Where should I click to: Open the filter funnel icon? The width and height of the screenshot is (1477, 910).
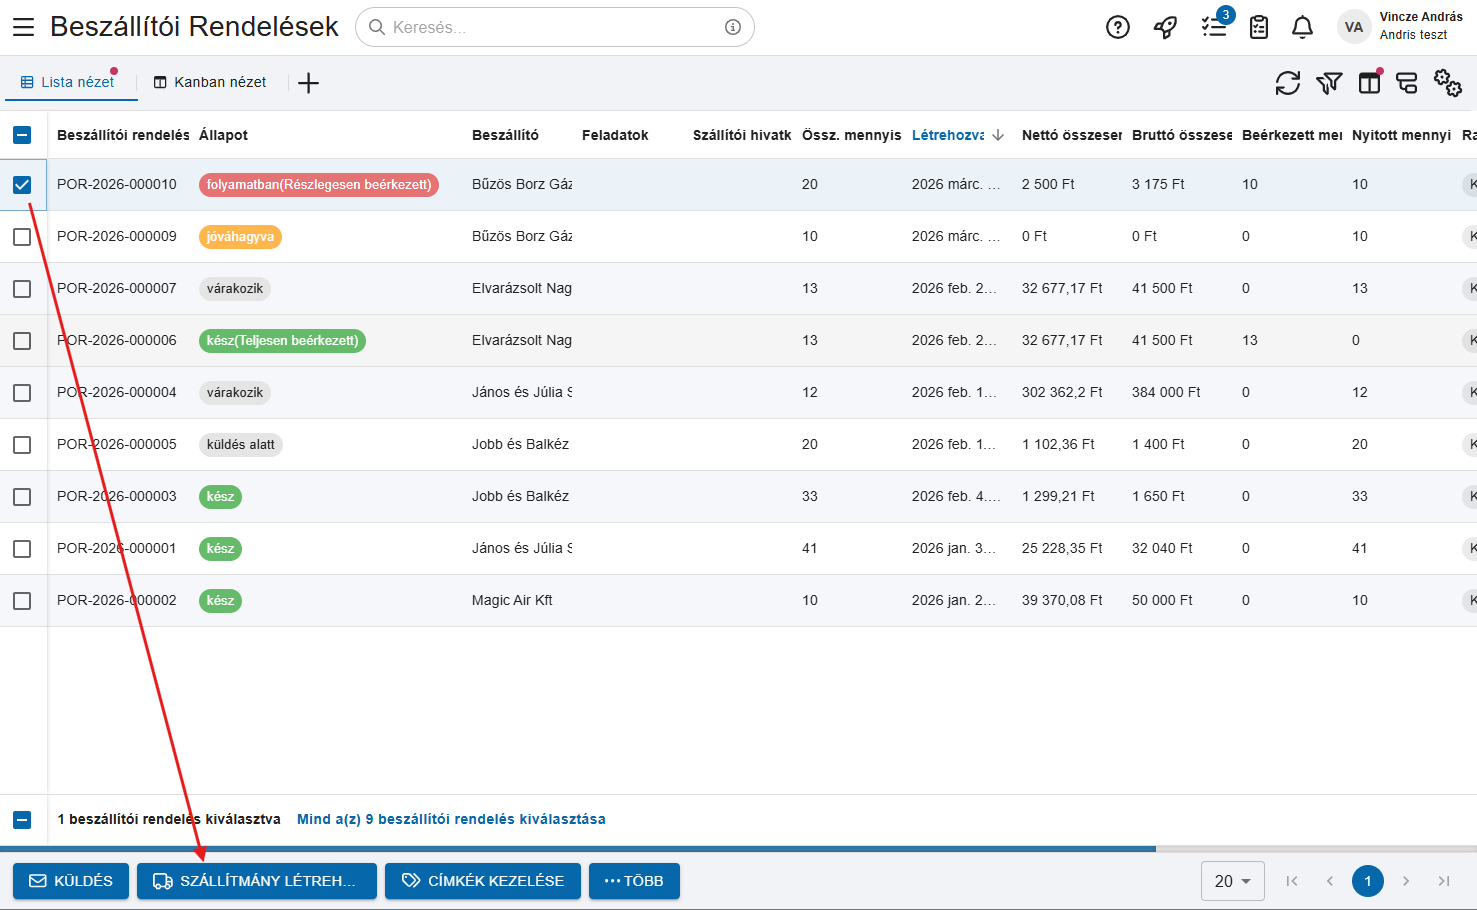click(1328, 83)
